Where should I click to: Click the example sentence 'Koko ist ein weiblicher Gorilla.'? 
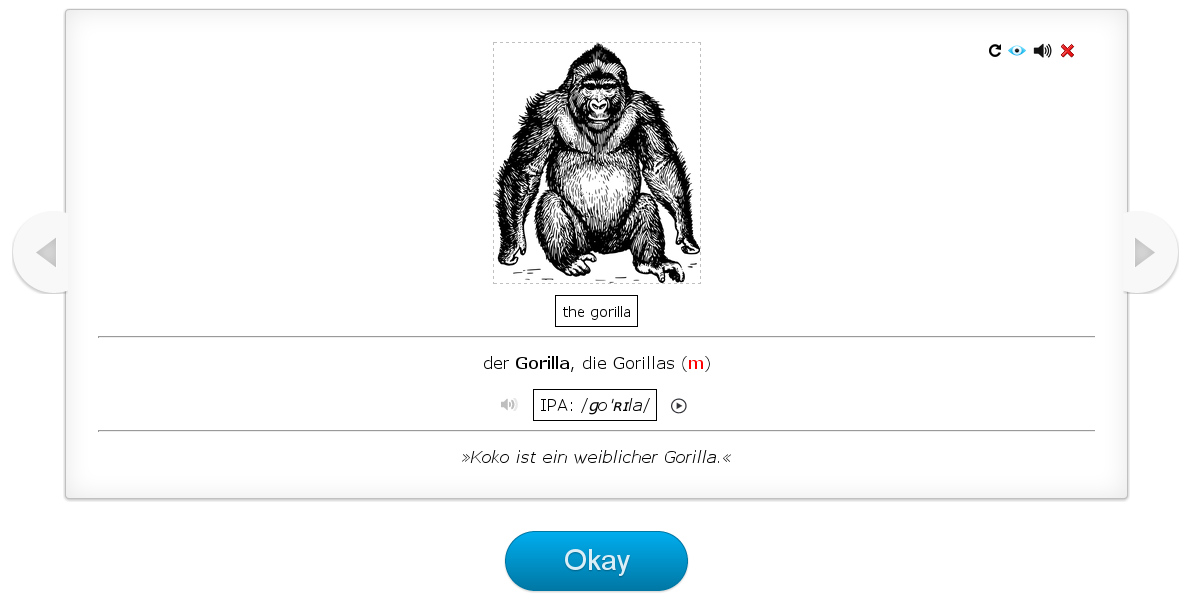pos(597,457)
